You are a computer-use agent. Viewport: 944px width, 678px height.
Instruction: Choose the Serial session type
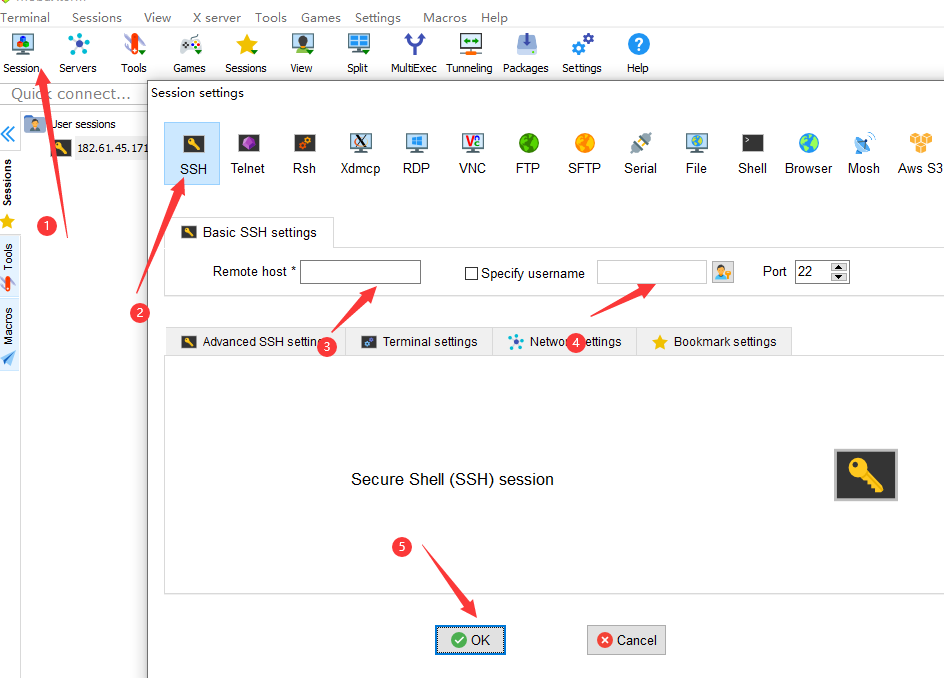tap(640, 154)
